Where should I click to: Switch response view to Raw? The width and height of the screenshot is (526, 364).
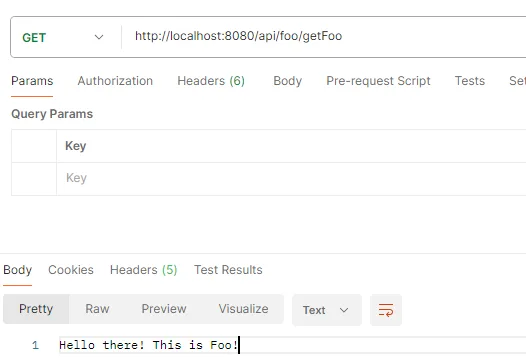[97, 309]
